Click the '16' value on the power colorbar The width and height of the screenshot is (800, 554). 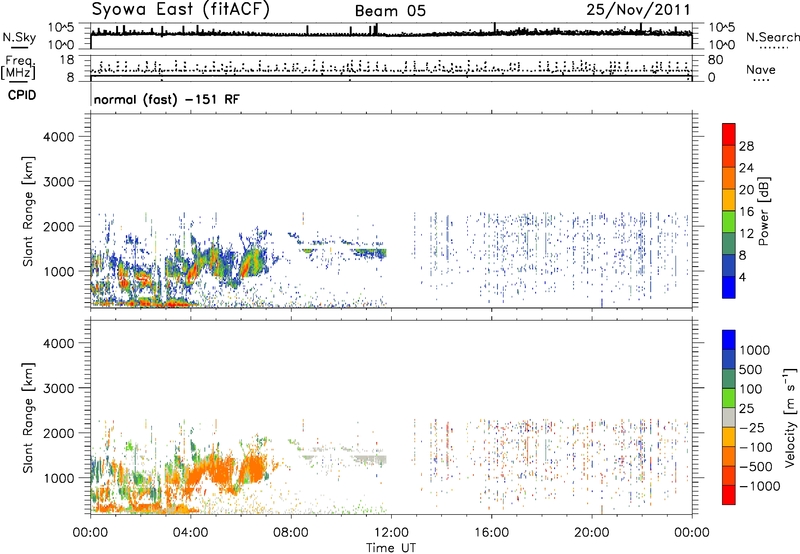point(746,212)
